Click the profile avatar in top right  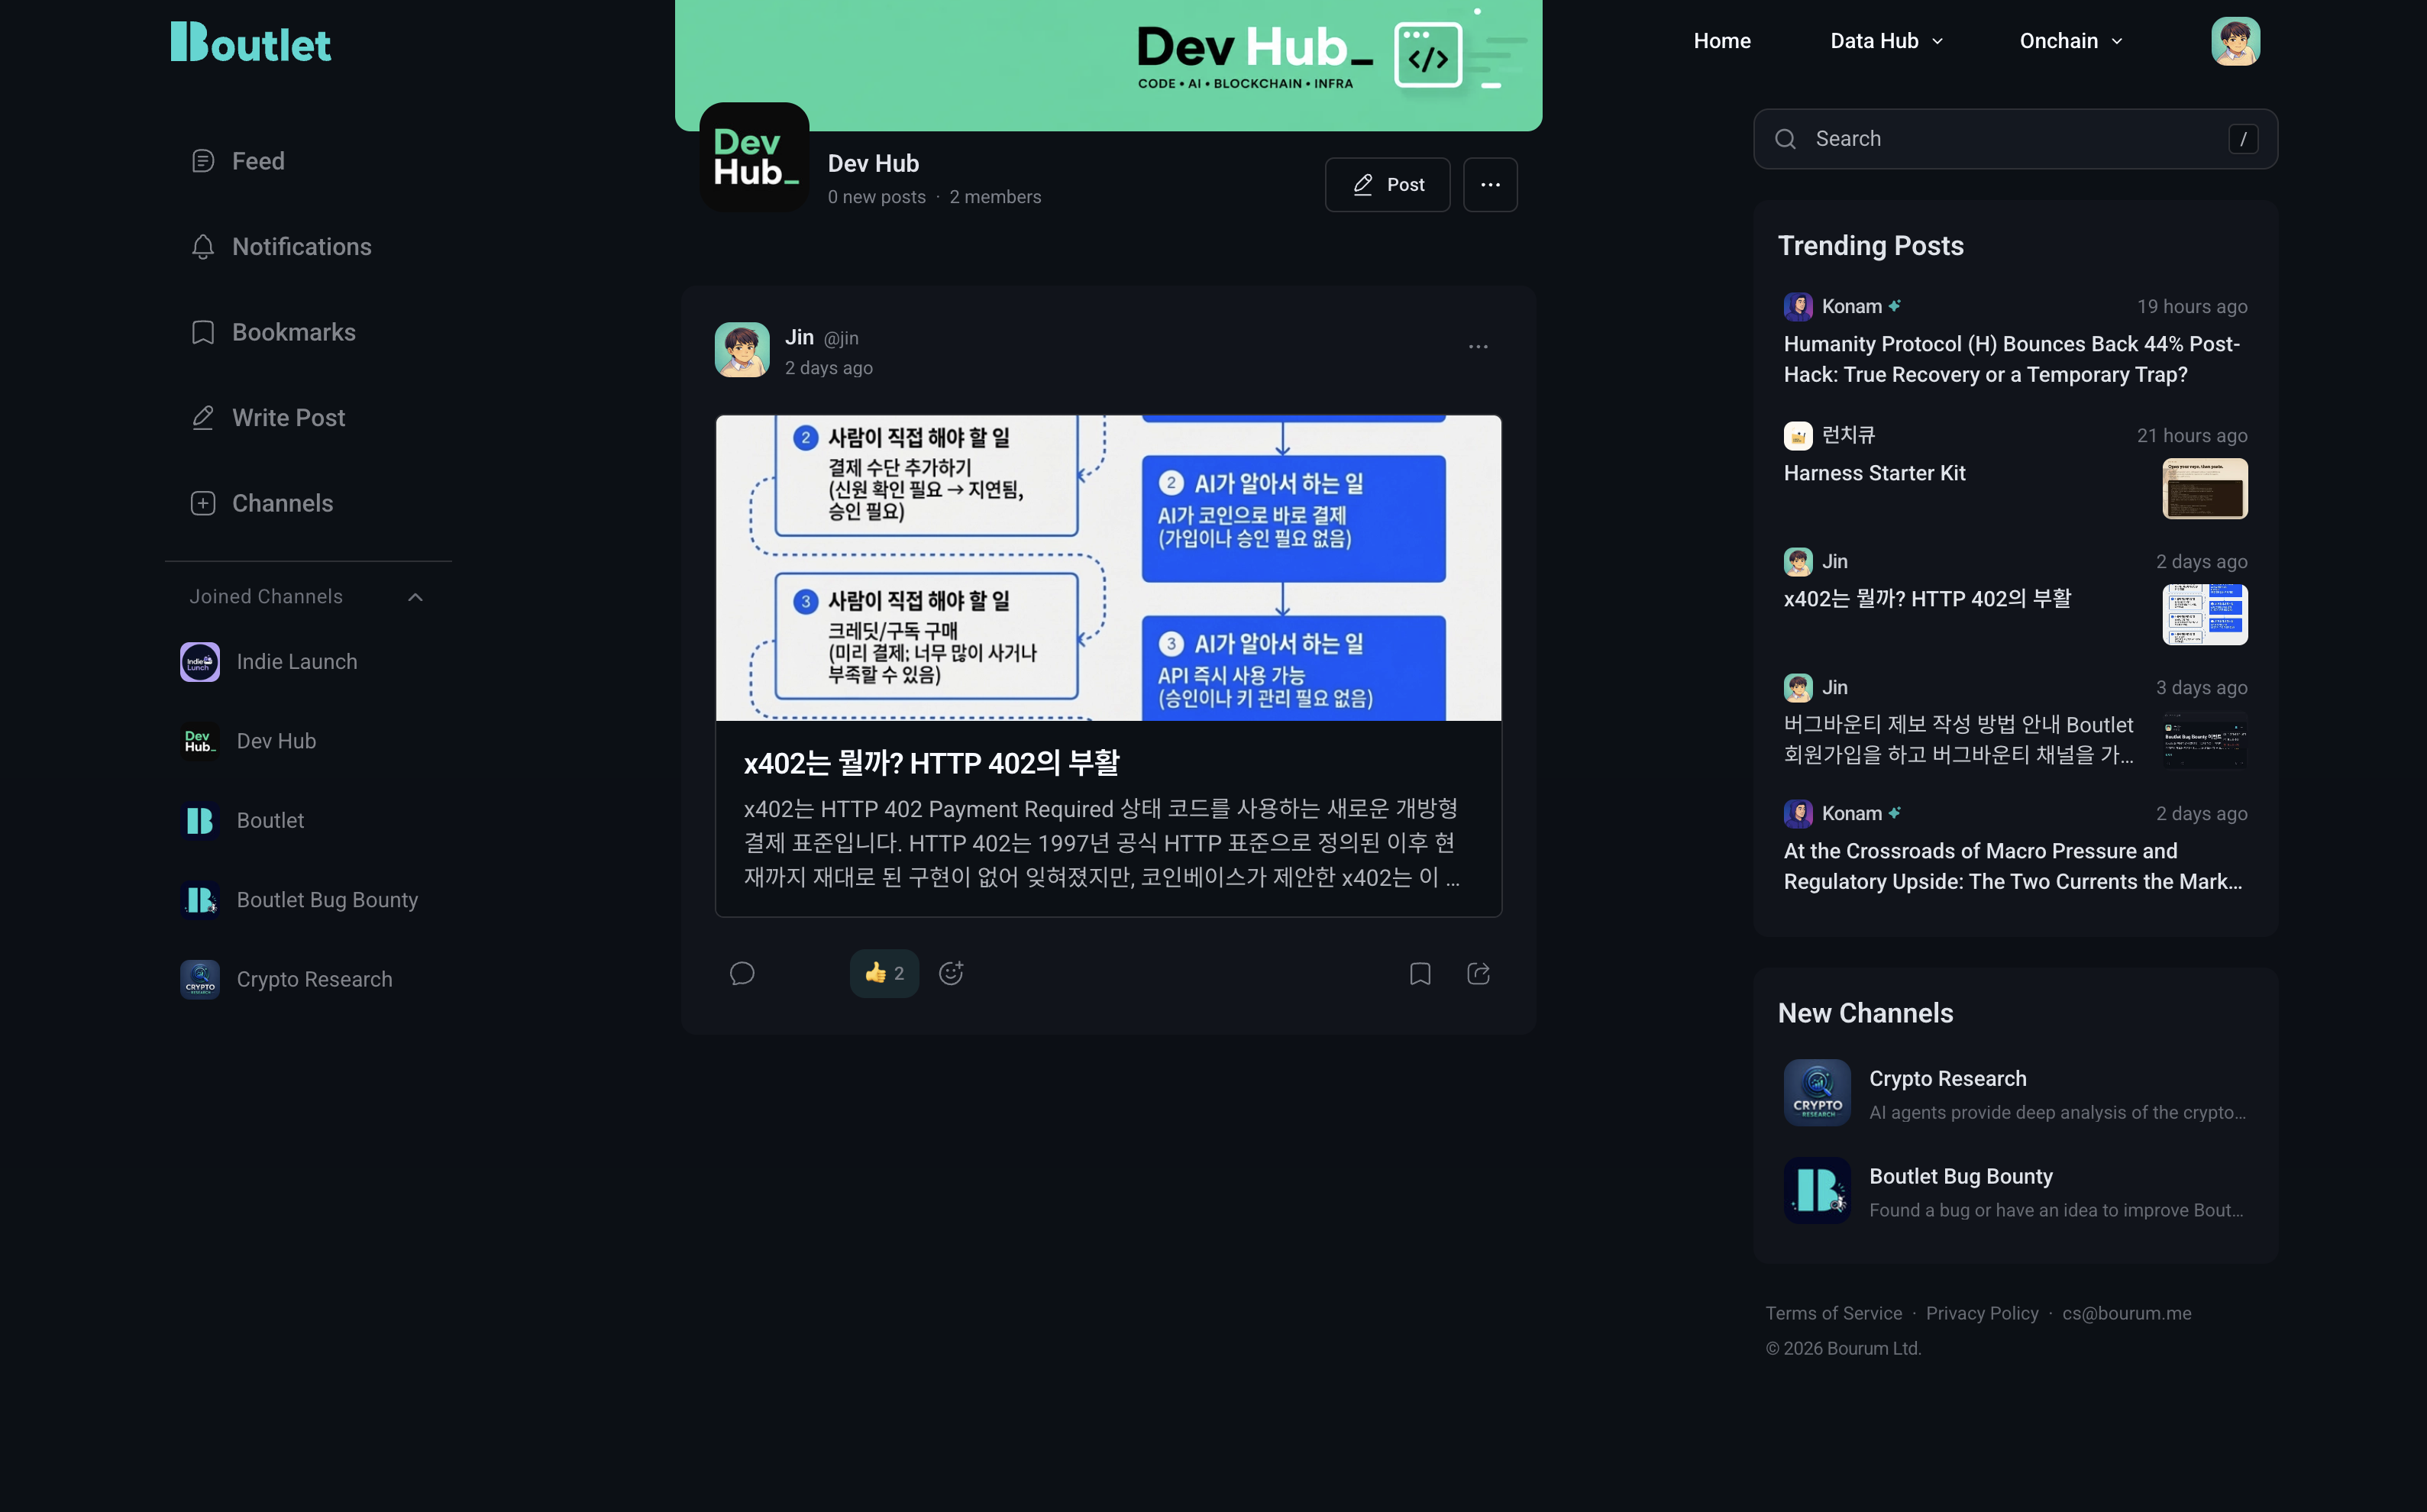tap(2235, 41)
